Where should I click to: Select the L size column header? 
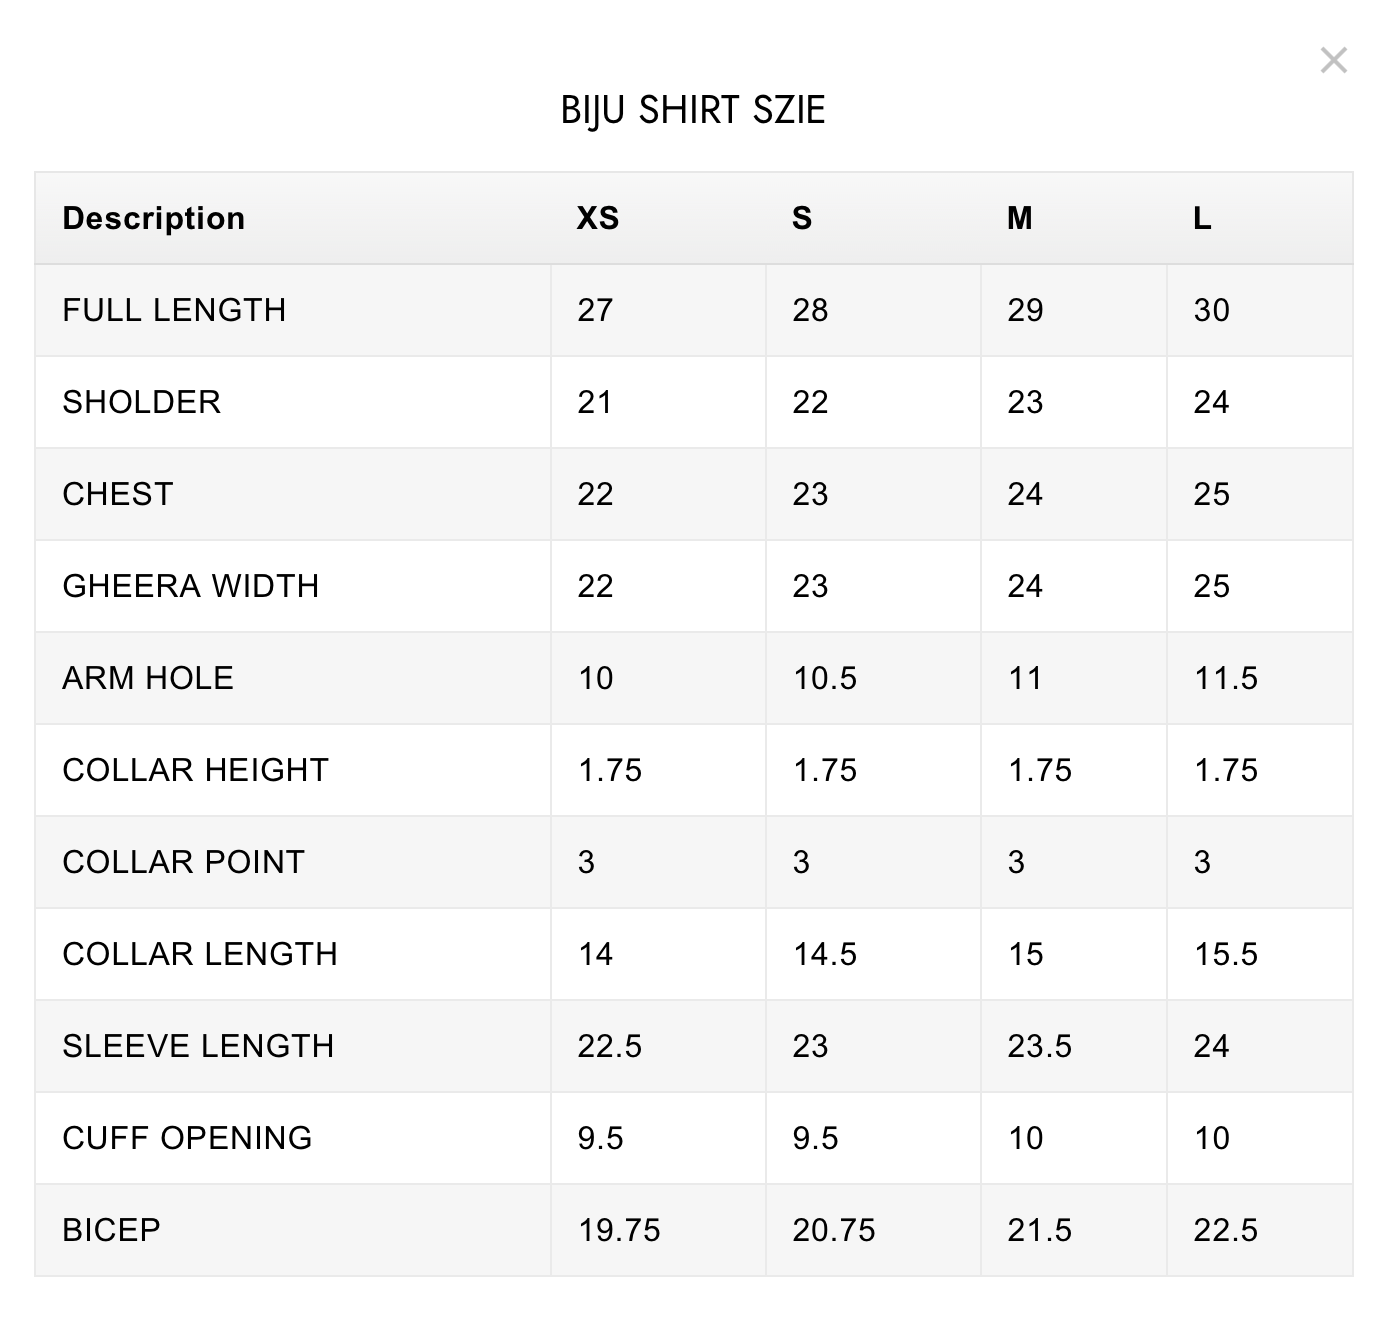tap(1202, 218)
